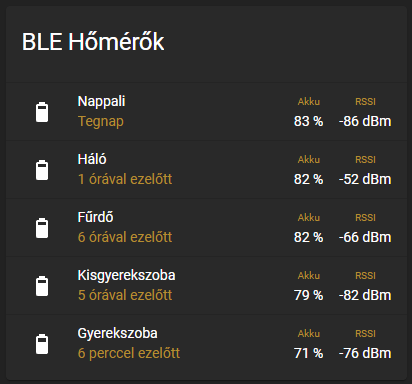Click the Kisgyerekszoba battery icon
The image size is (412, 384).
pyautogui.click(x=42, y=286)
